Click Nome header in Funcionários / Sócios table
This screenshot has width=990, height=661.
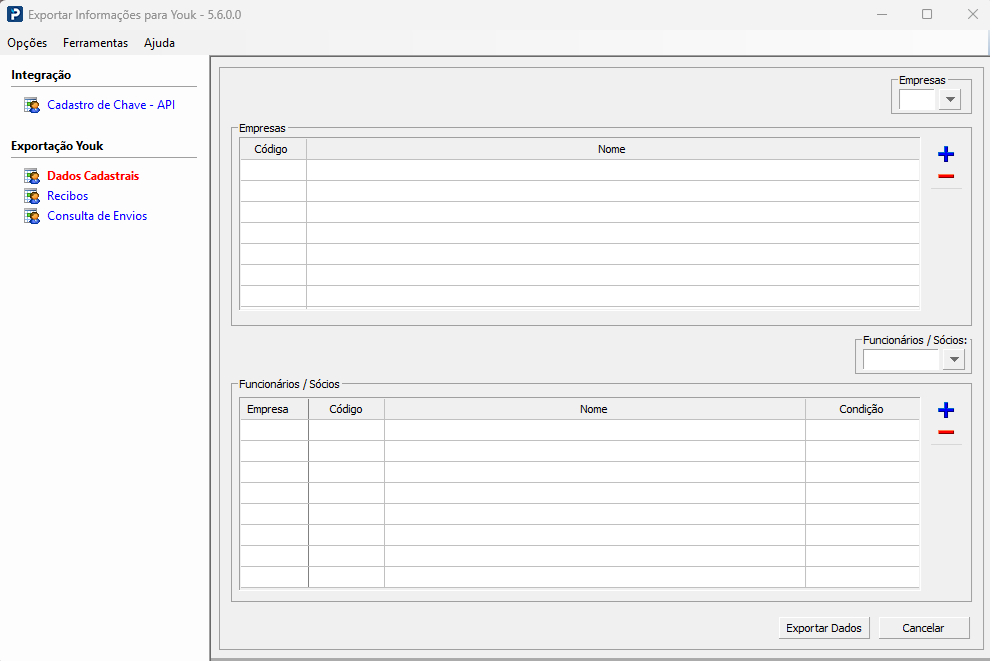pos(594,409)
